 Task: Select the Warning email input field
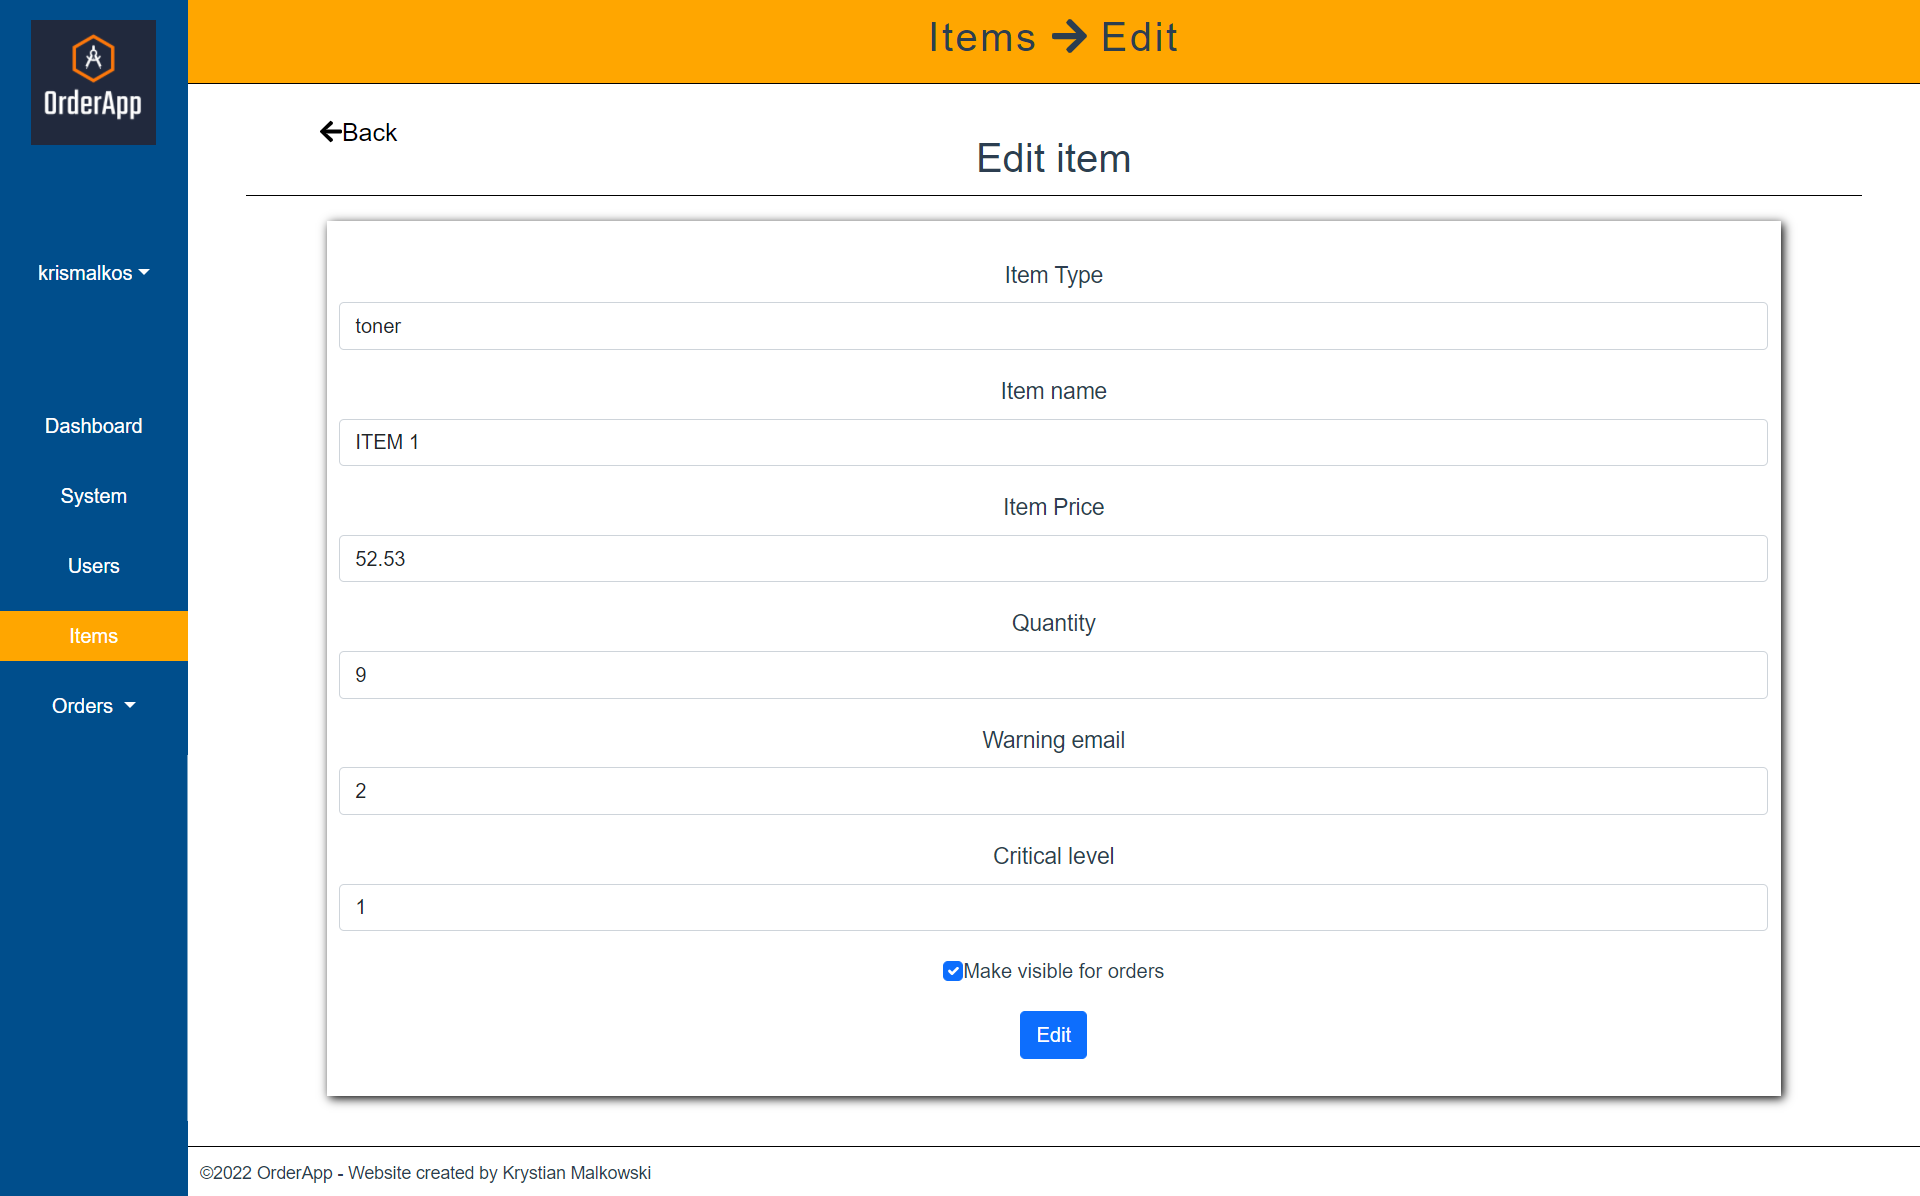[1052, 791]
